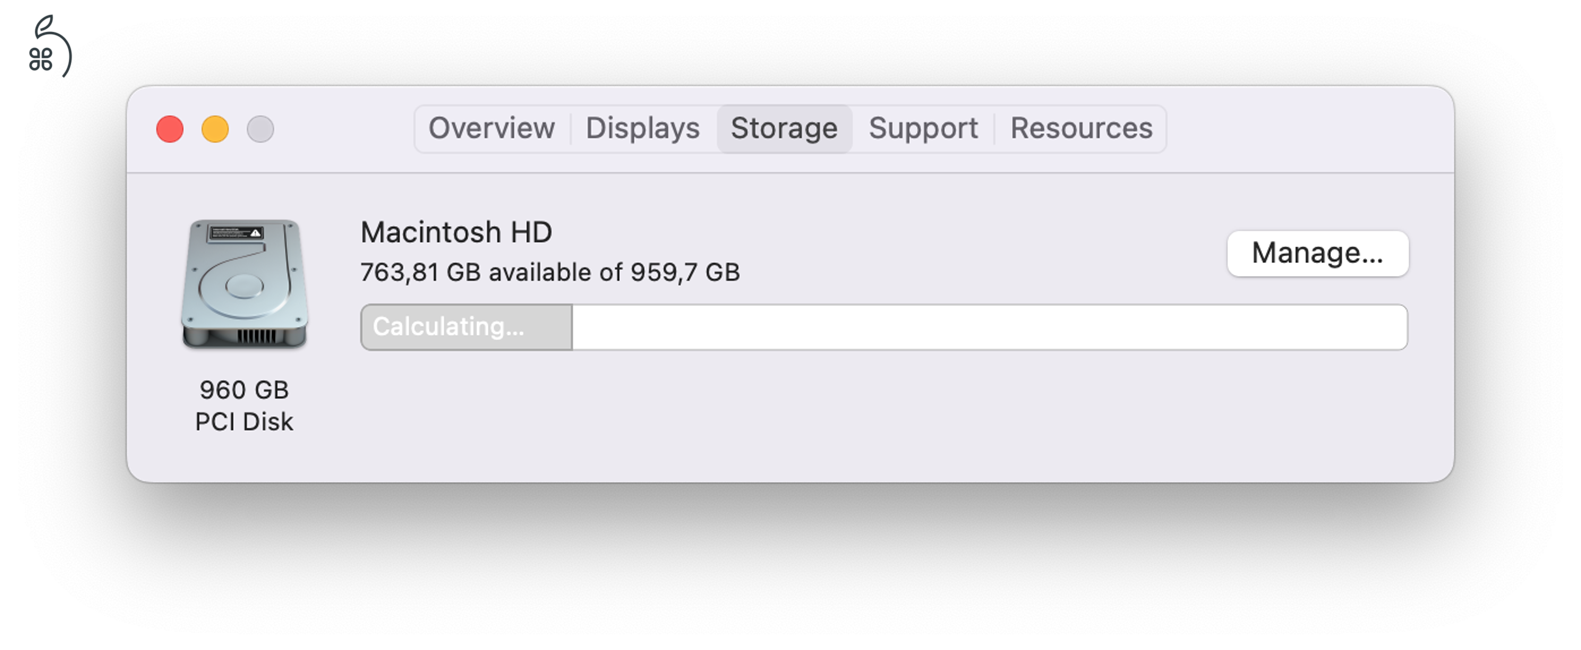
Task: Click the apple logo in top-left corner
Action: pos(48,48)
